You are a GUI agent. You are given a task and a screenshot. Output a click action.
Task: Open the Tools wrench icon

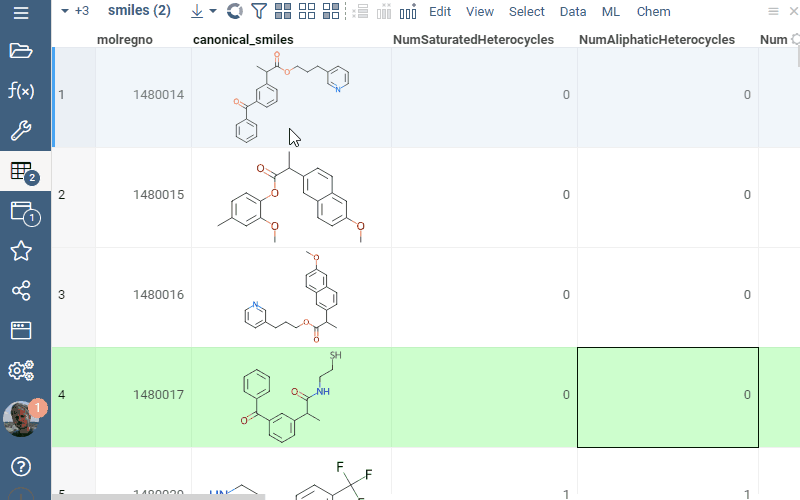(x=21, y=131)
